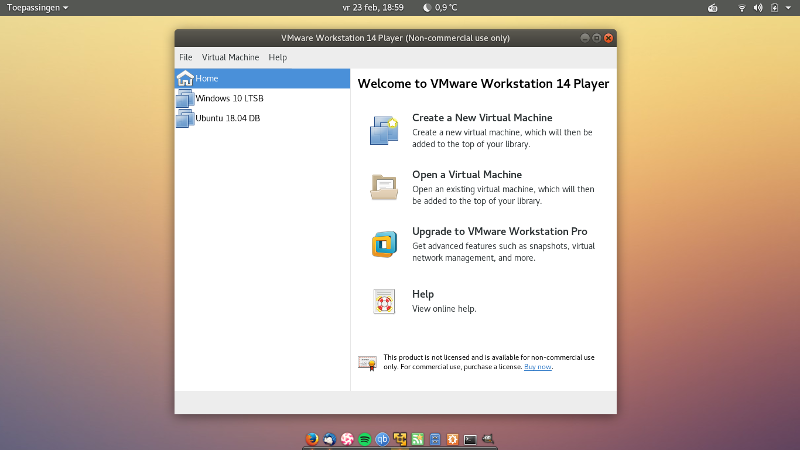Click the pink swirl dock icon
The width and height of the screenshot is (800, 450).
point(347,439)
